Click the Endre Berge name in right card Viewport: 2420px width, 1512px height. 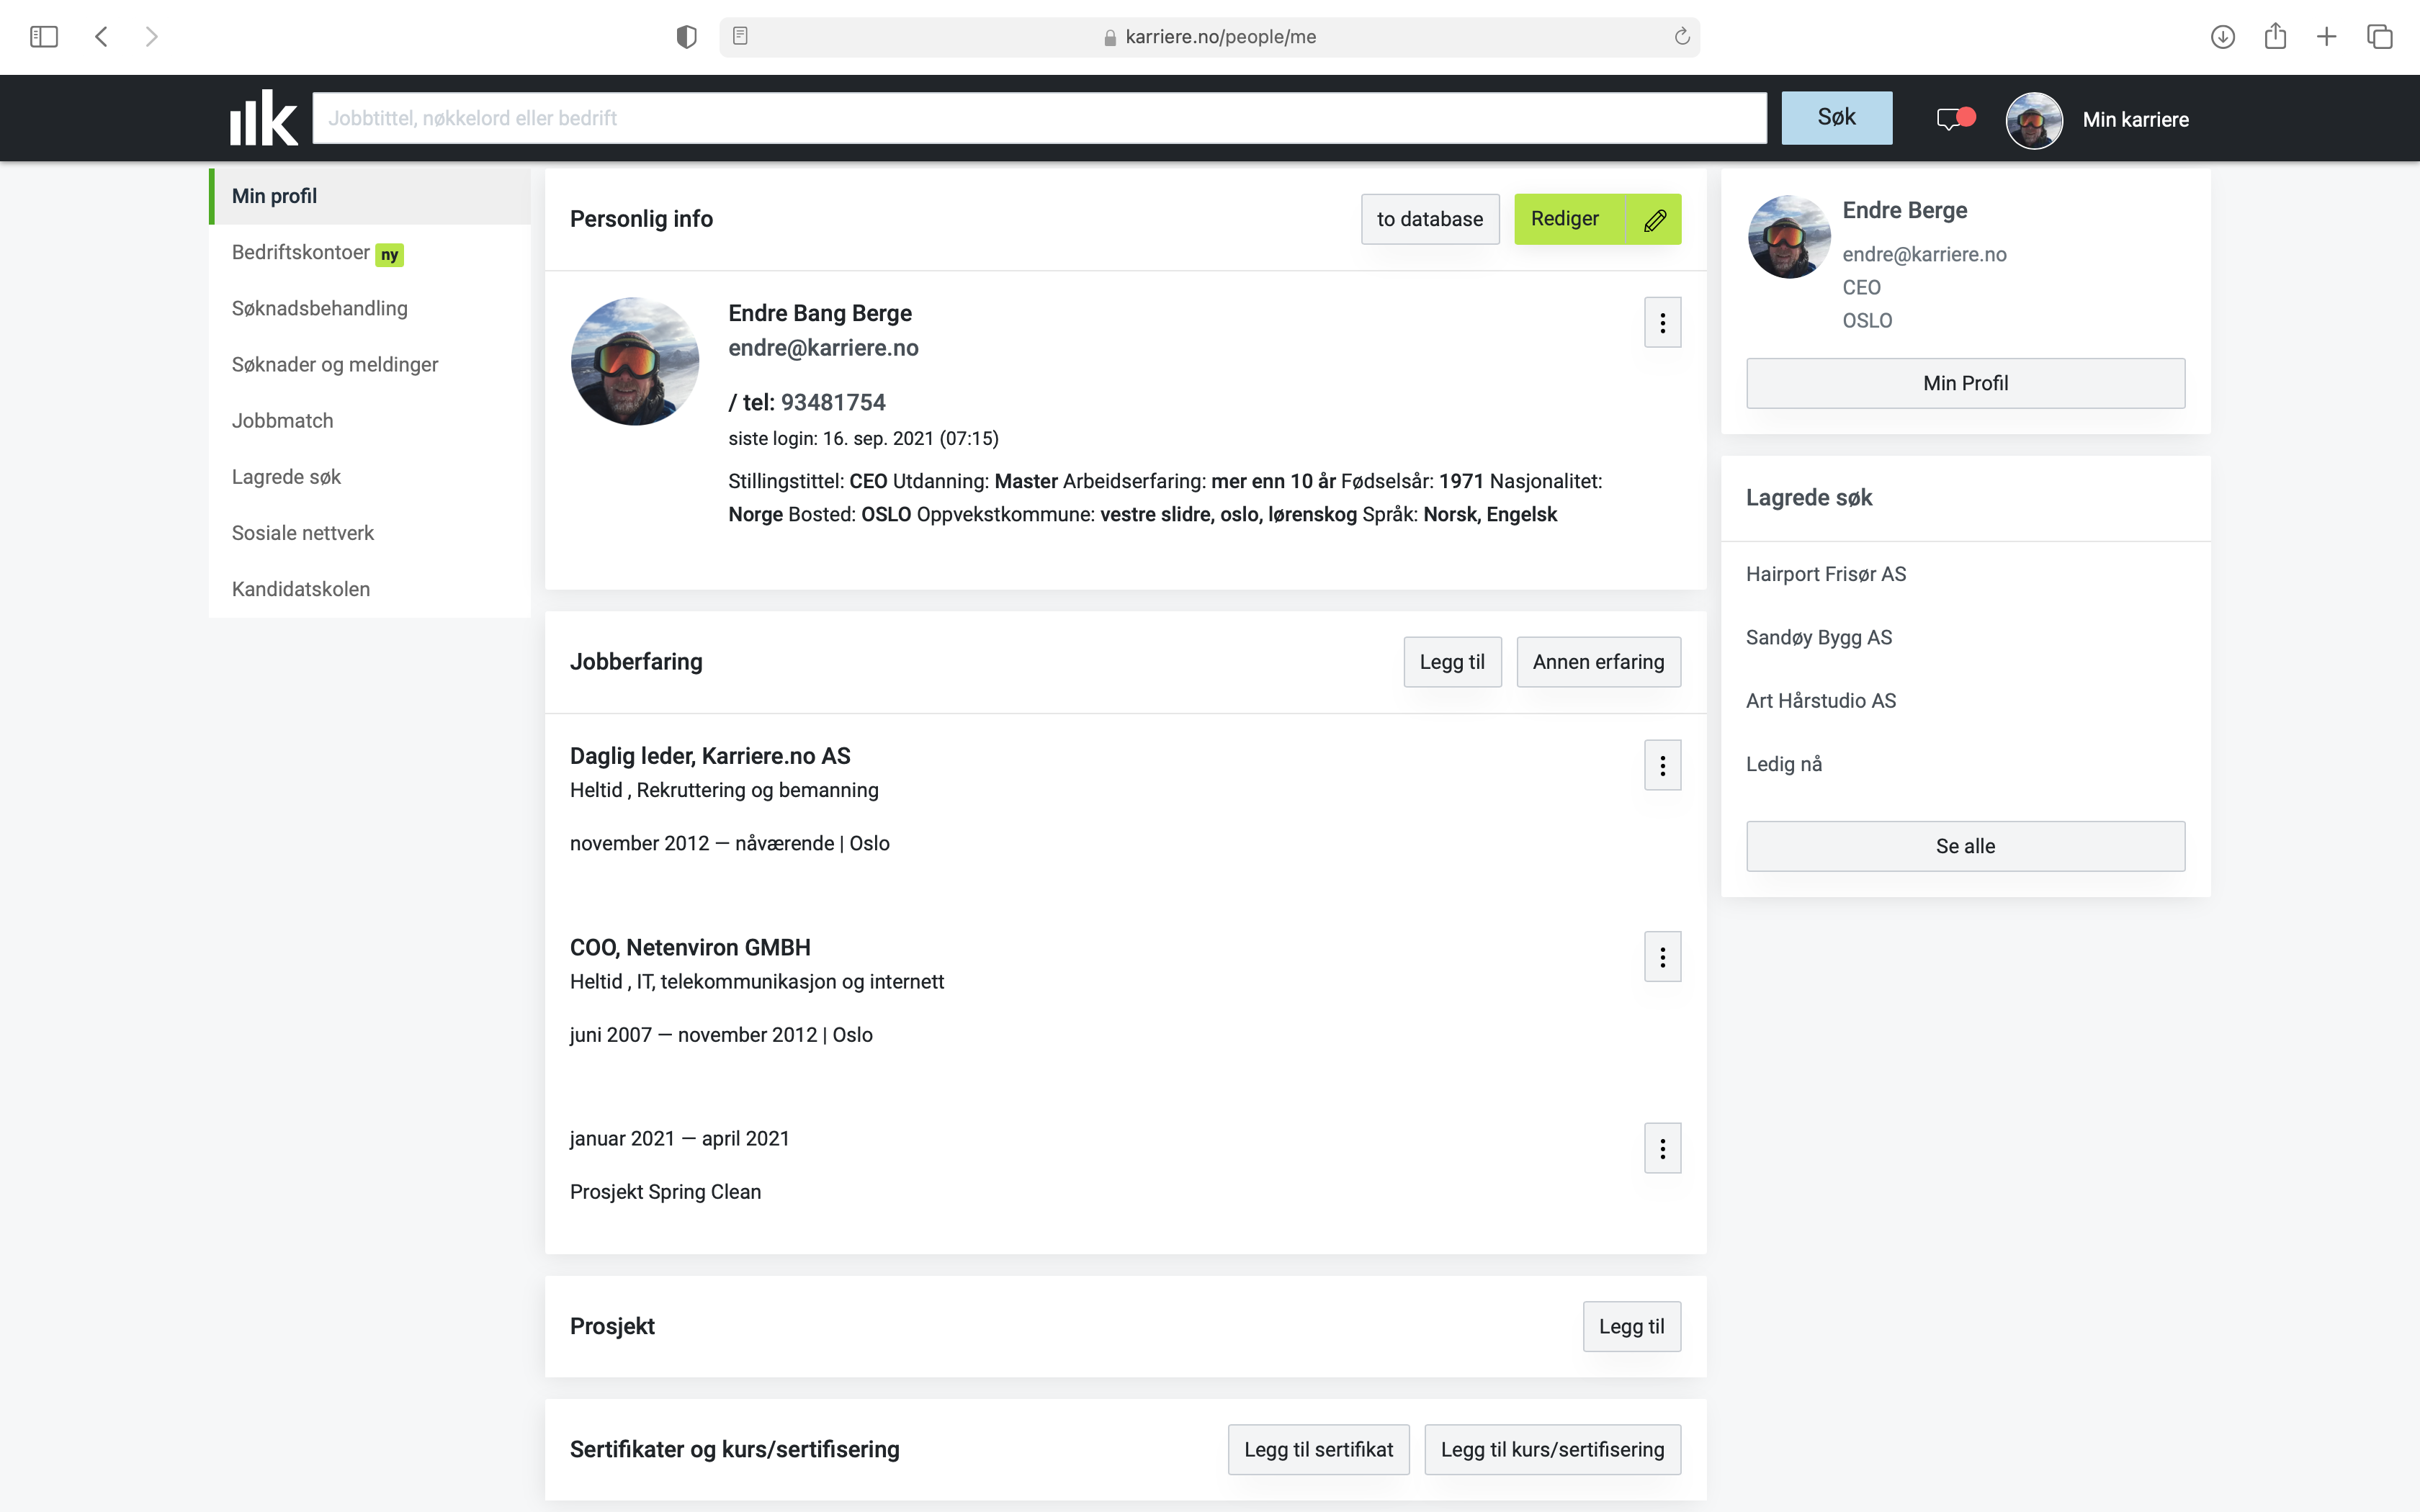pos(1904,210)
